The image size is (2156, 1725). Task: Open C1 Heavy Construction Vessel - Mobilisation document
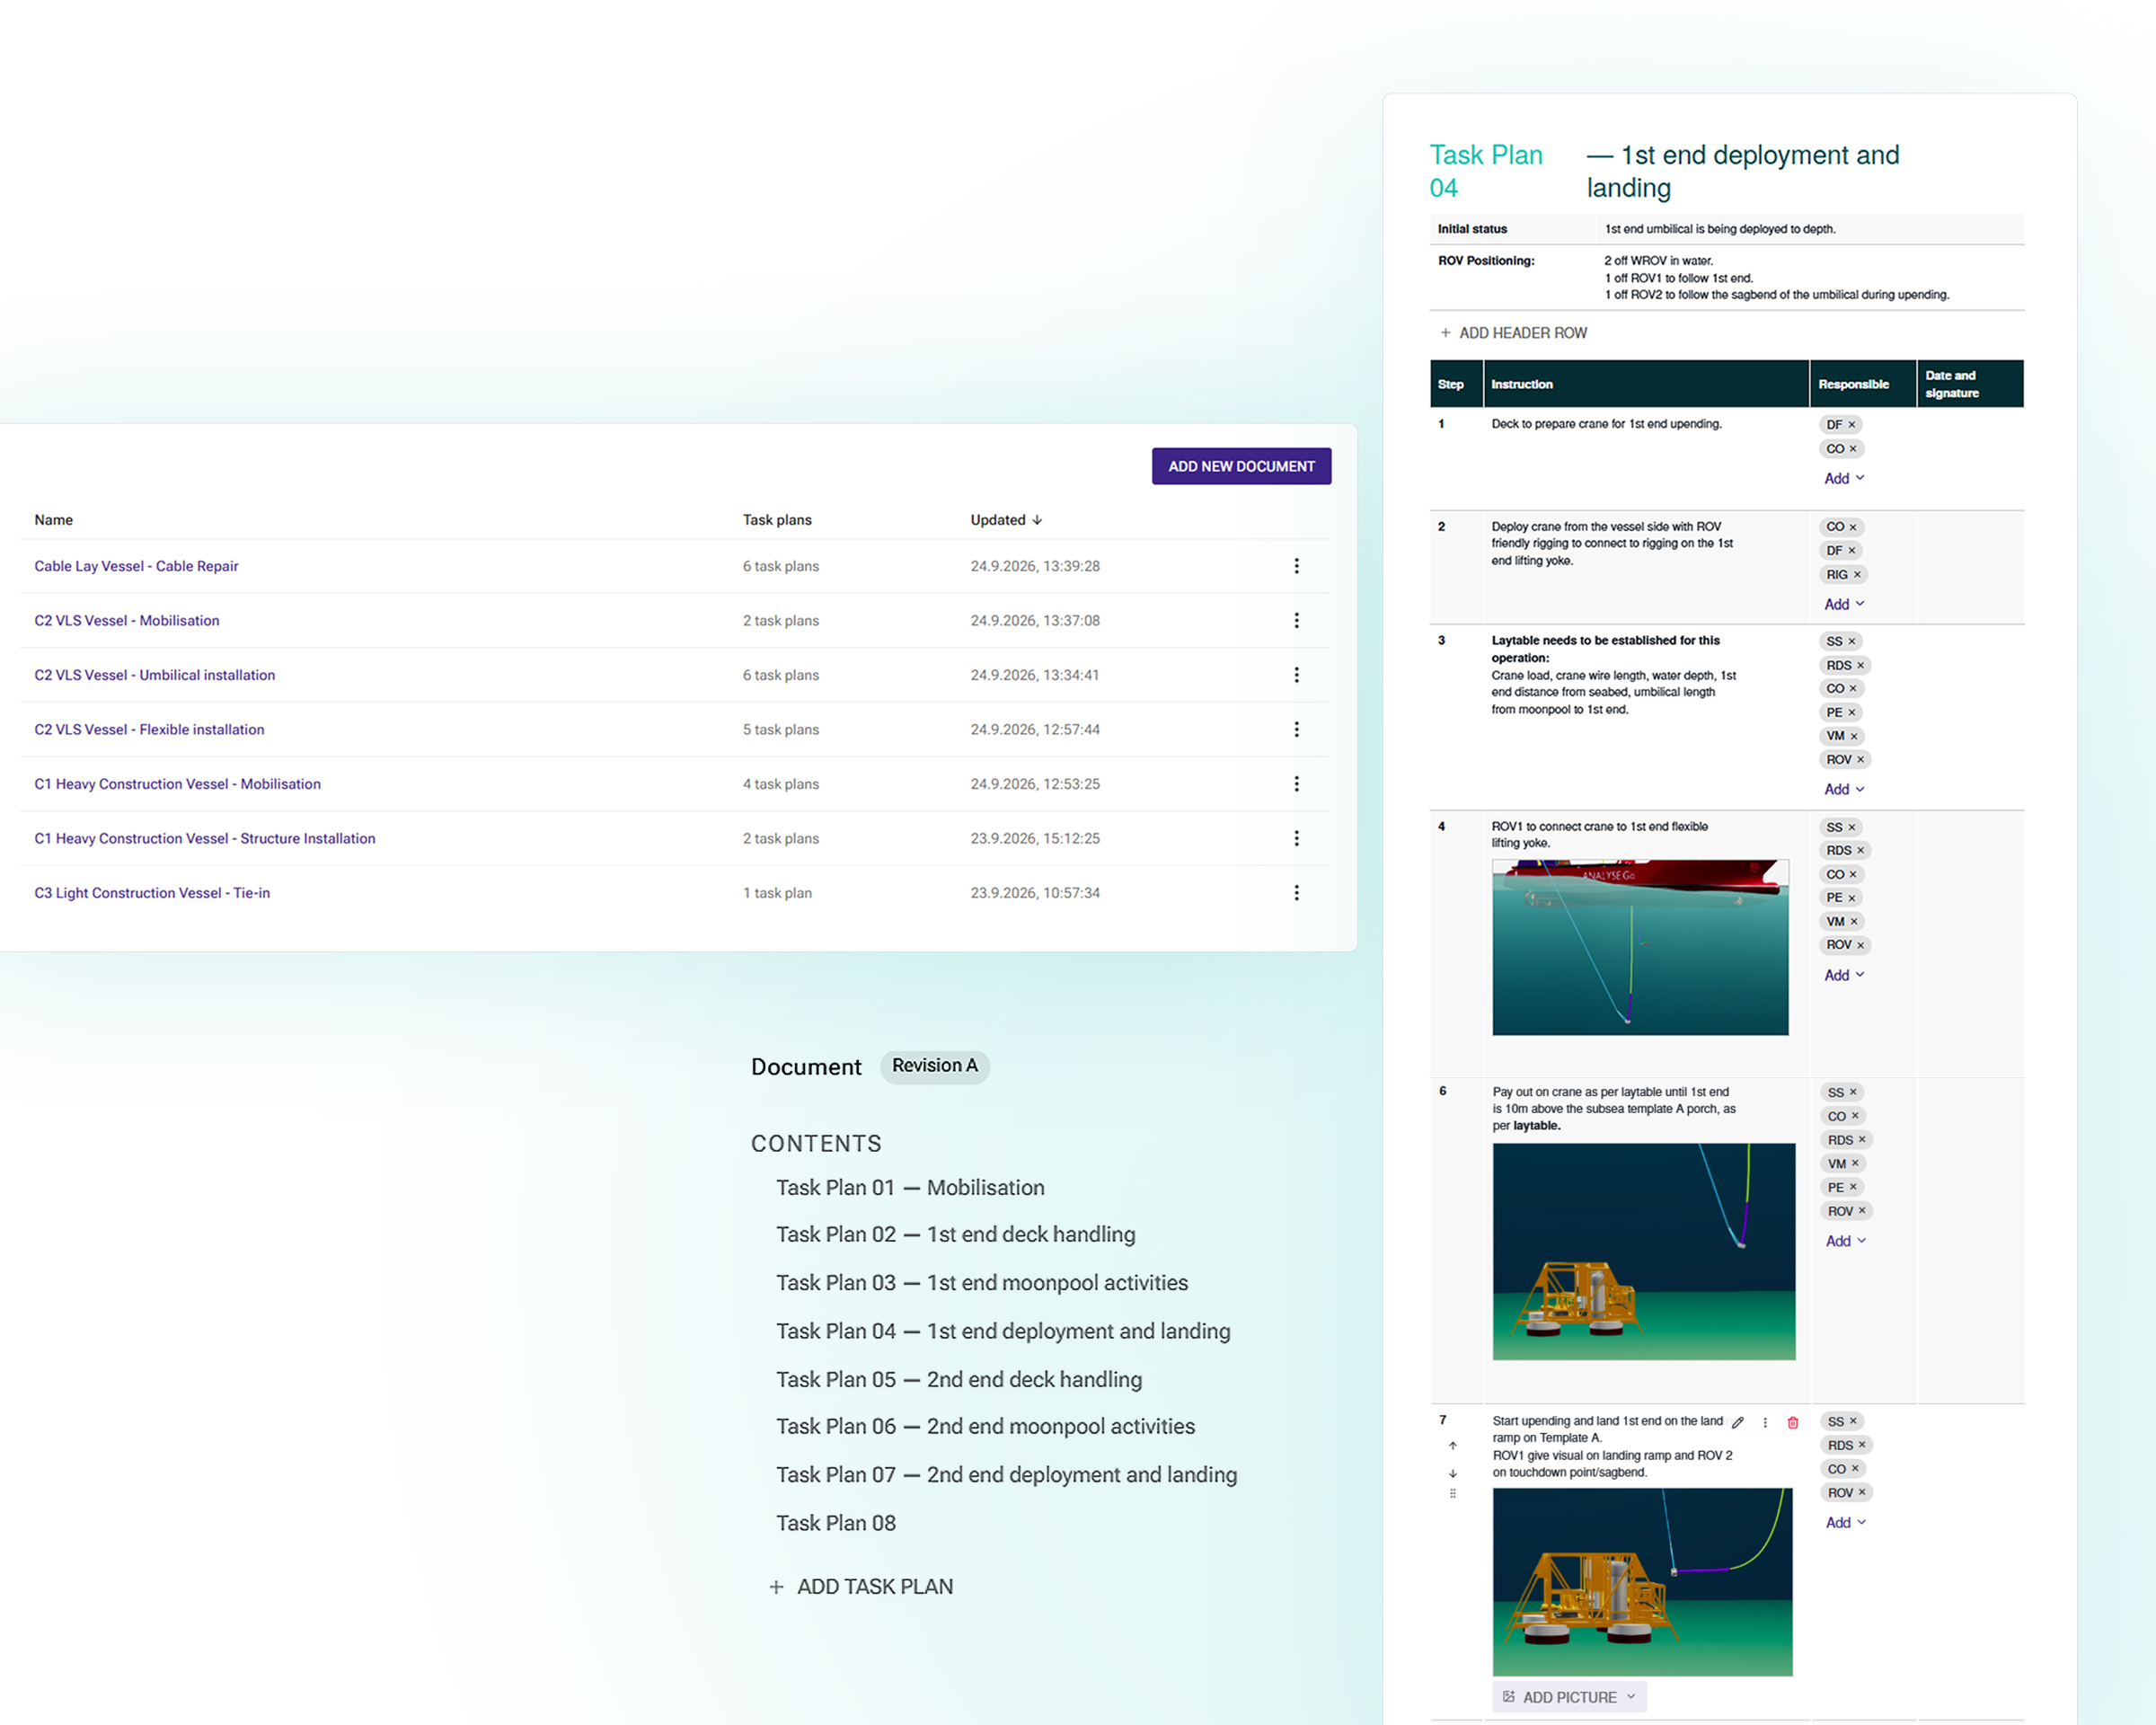pos(178,784)
